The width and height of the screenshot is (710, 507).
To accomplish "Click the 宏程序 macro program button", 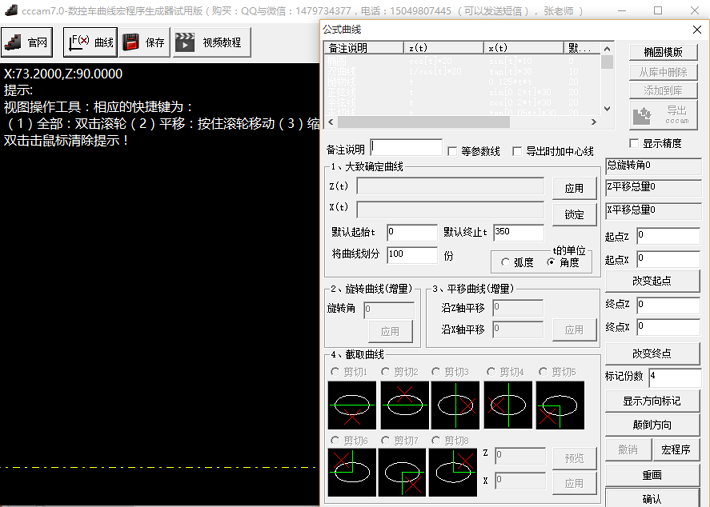I will click(676, 450).
